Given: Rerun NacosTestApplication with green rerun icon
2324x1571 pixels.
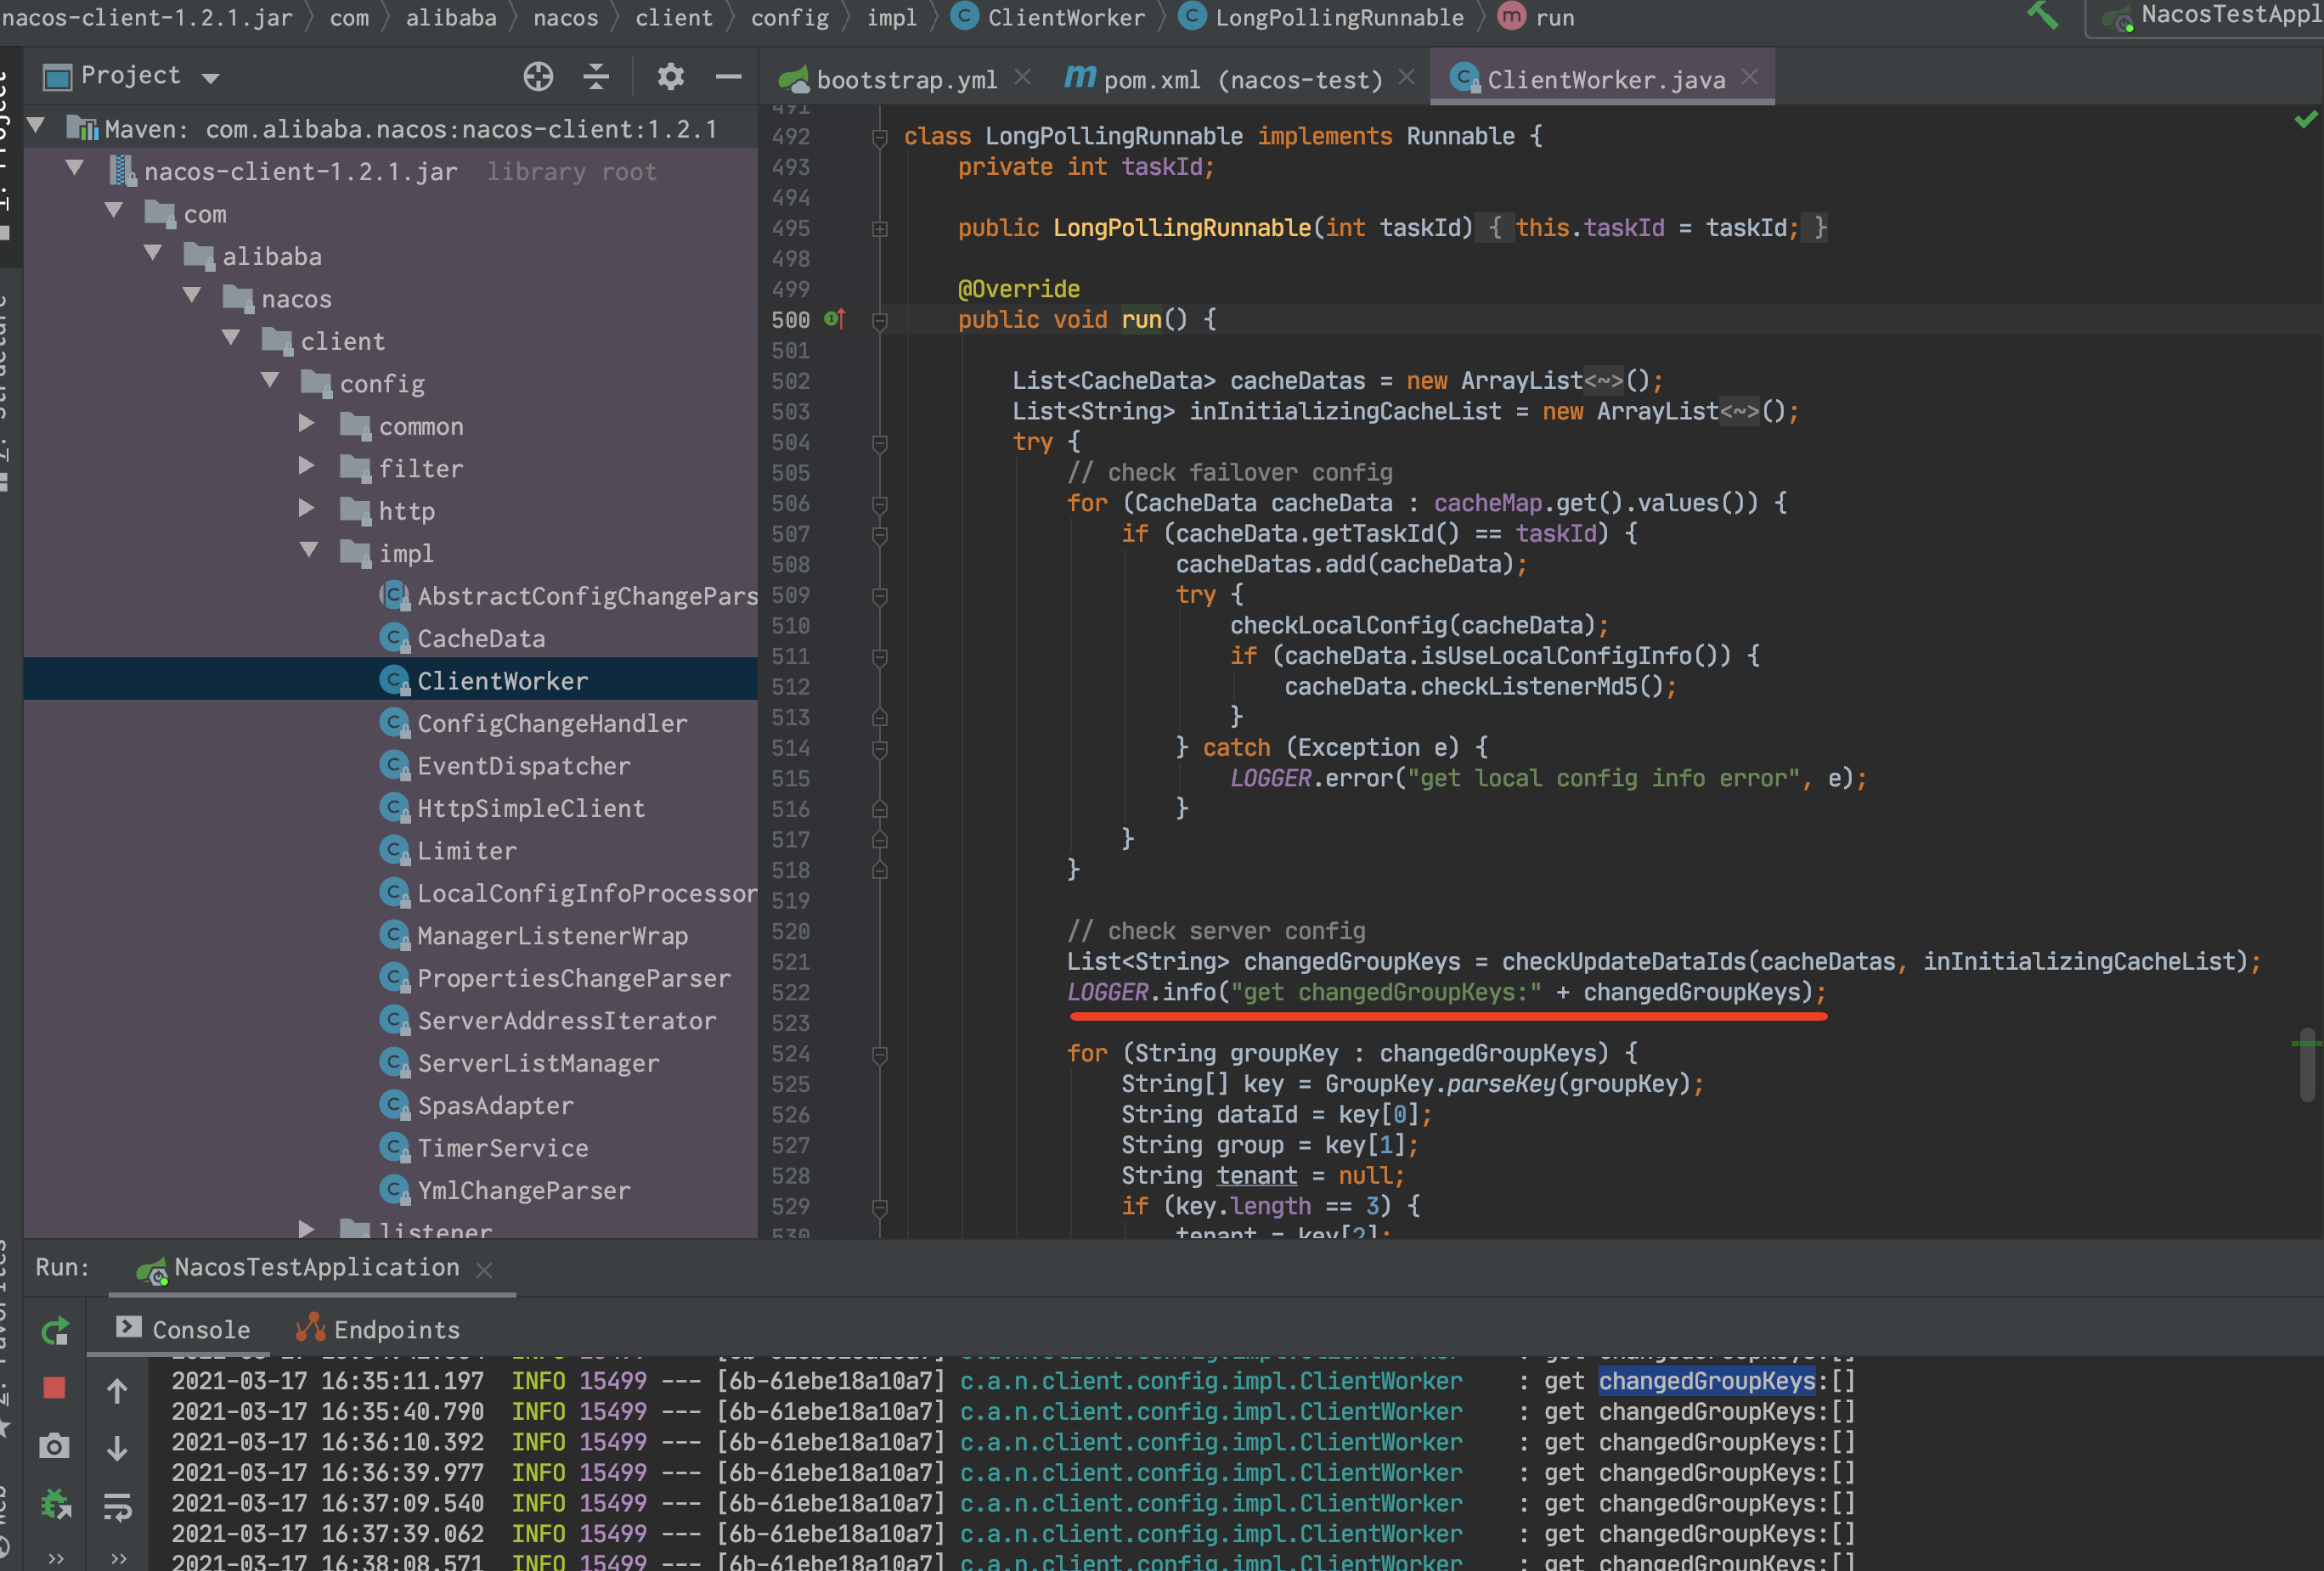Looking at the screenshot, I should pyautogui.click(x=55, y=1330).
